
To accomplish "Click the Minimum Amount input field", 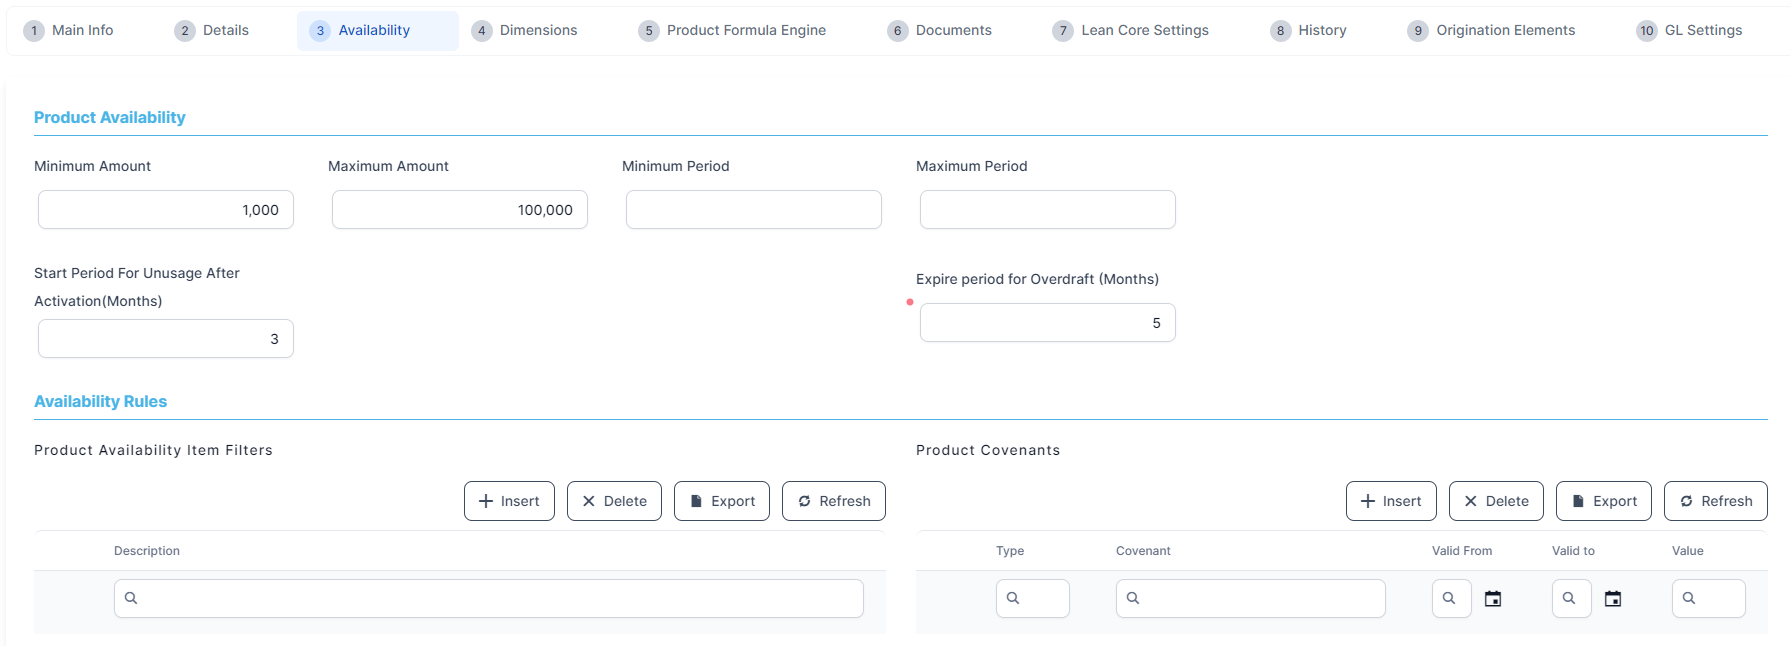I will (166, 210).
